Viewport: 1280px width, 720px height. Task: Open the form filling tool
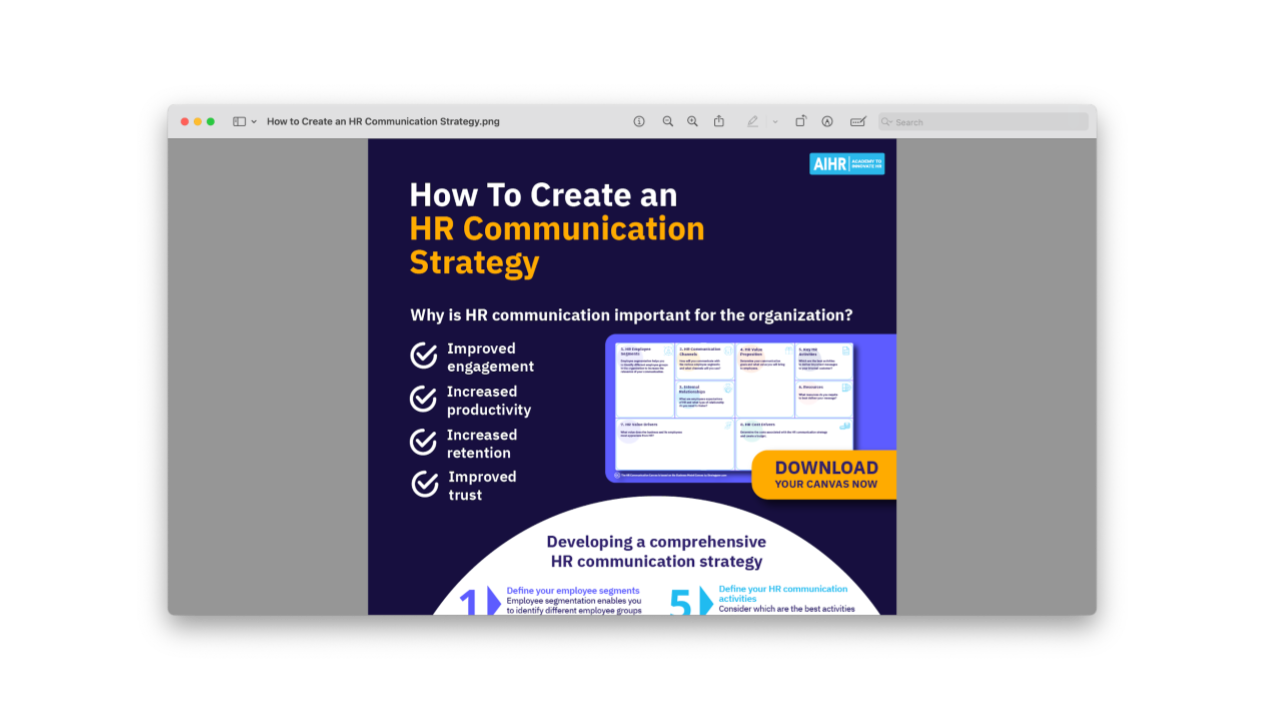[x=857, y=122]
